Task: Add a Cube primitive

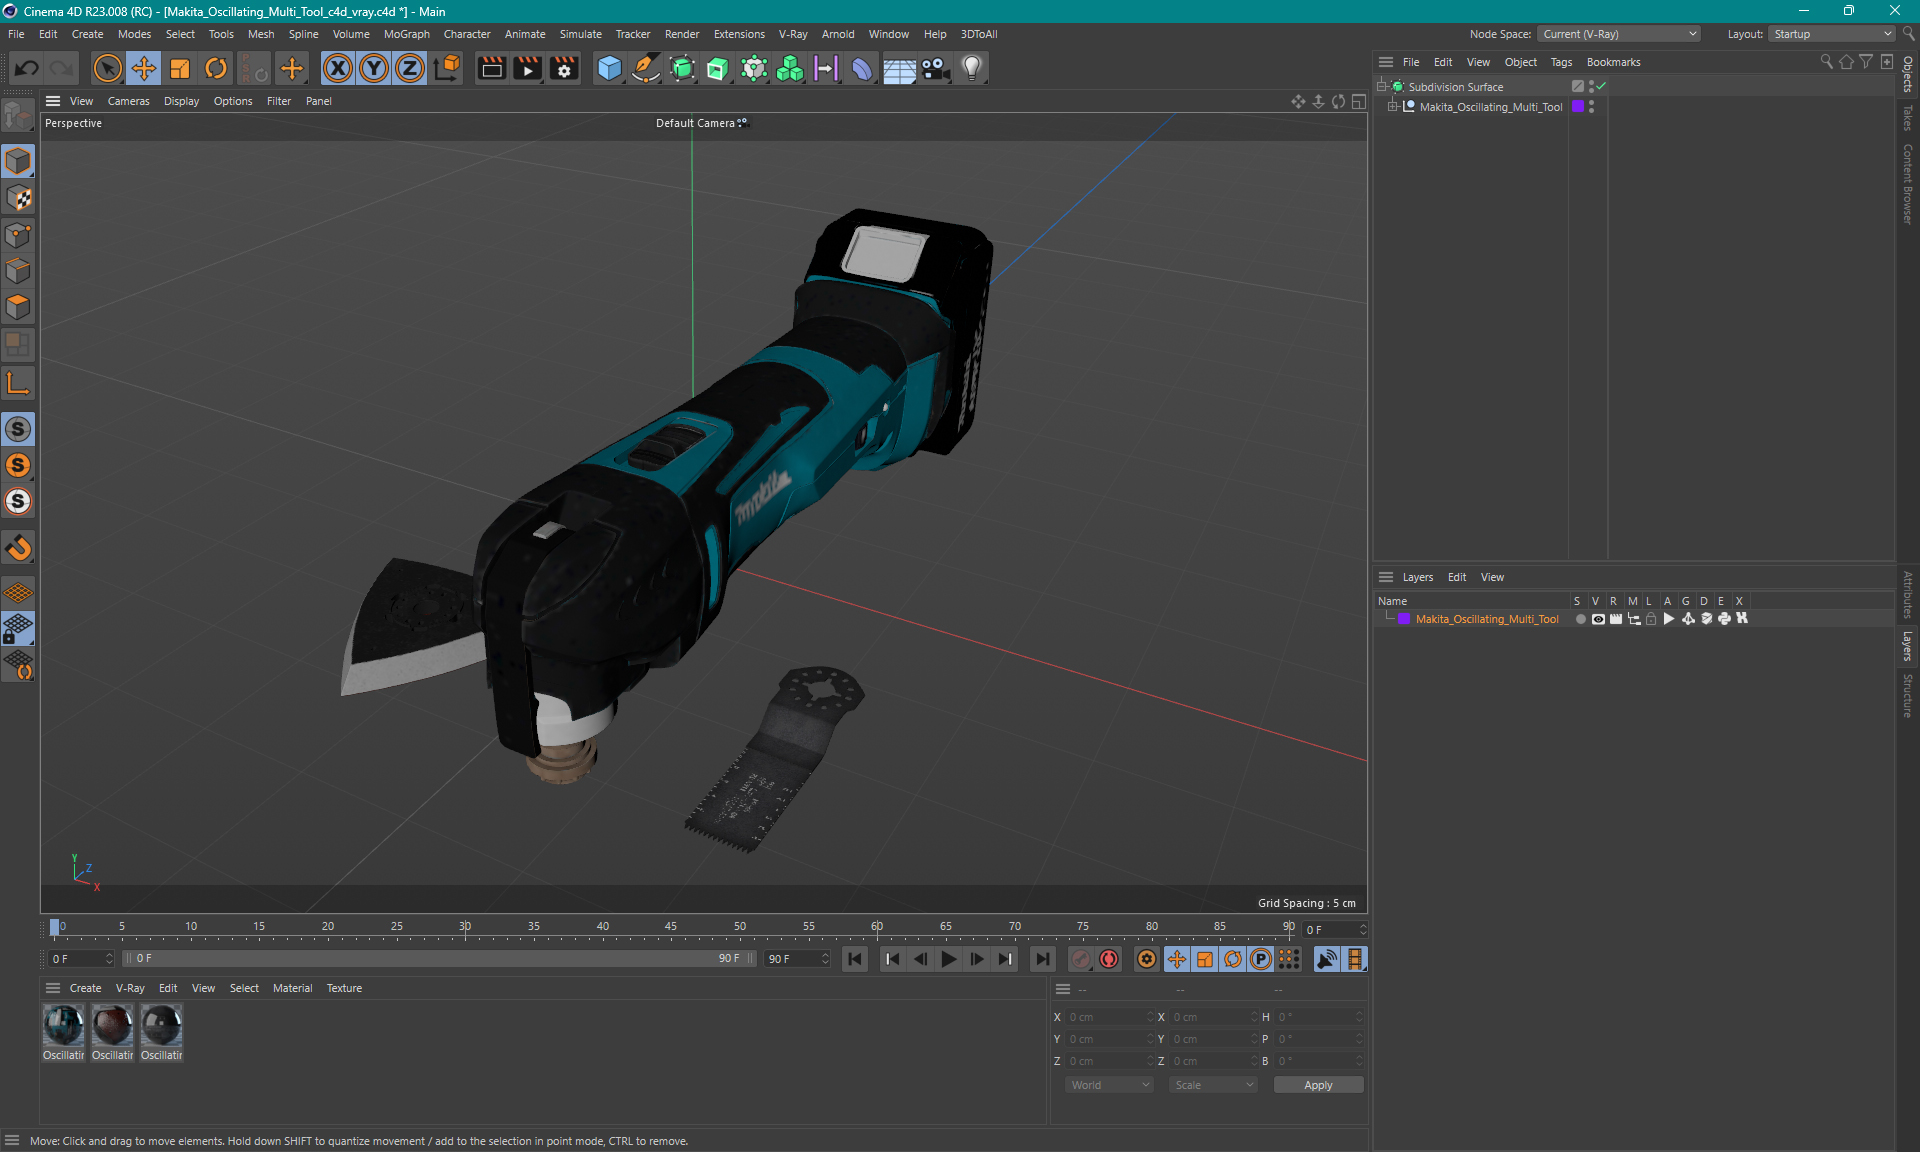Action: pyautogui.click(x=609, y=68)
